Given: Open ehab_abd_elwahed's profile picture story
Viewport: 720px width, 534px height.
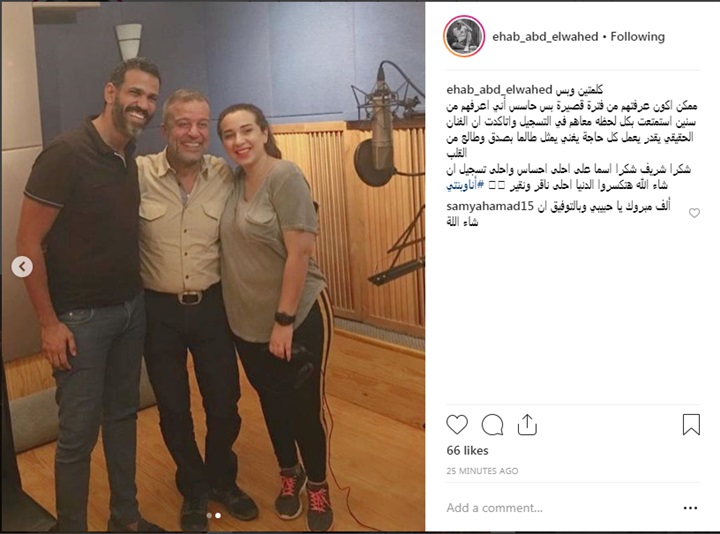Looking at the screenshot, I should coord(464,36).
